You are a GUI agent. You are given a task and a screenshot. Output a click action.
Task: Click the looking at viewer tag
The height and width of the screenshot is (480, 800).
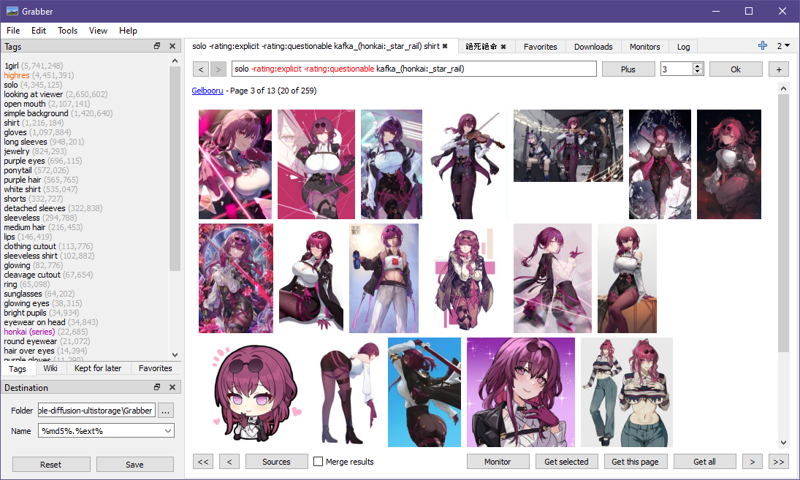tap(33, 94)
